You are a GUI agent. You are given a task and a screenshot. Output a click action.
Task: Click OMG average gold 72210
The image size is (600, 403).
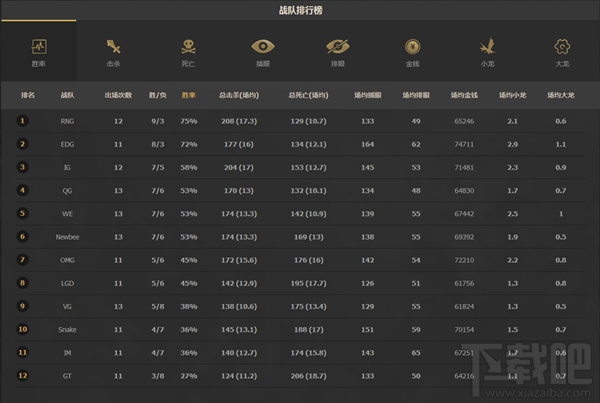point(464,260)
